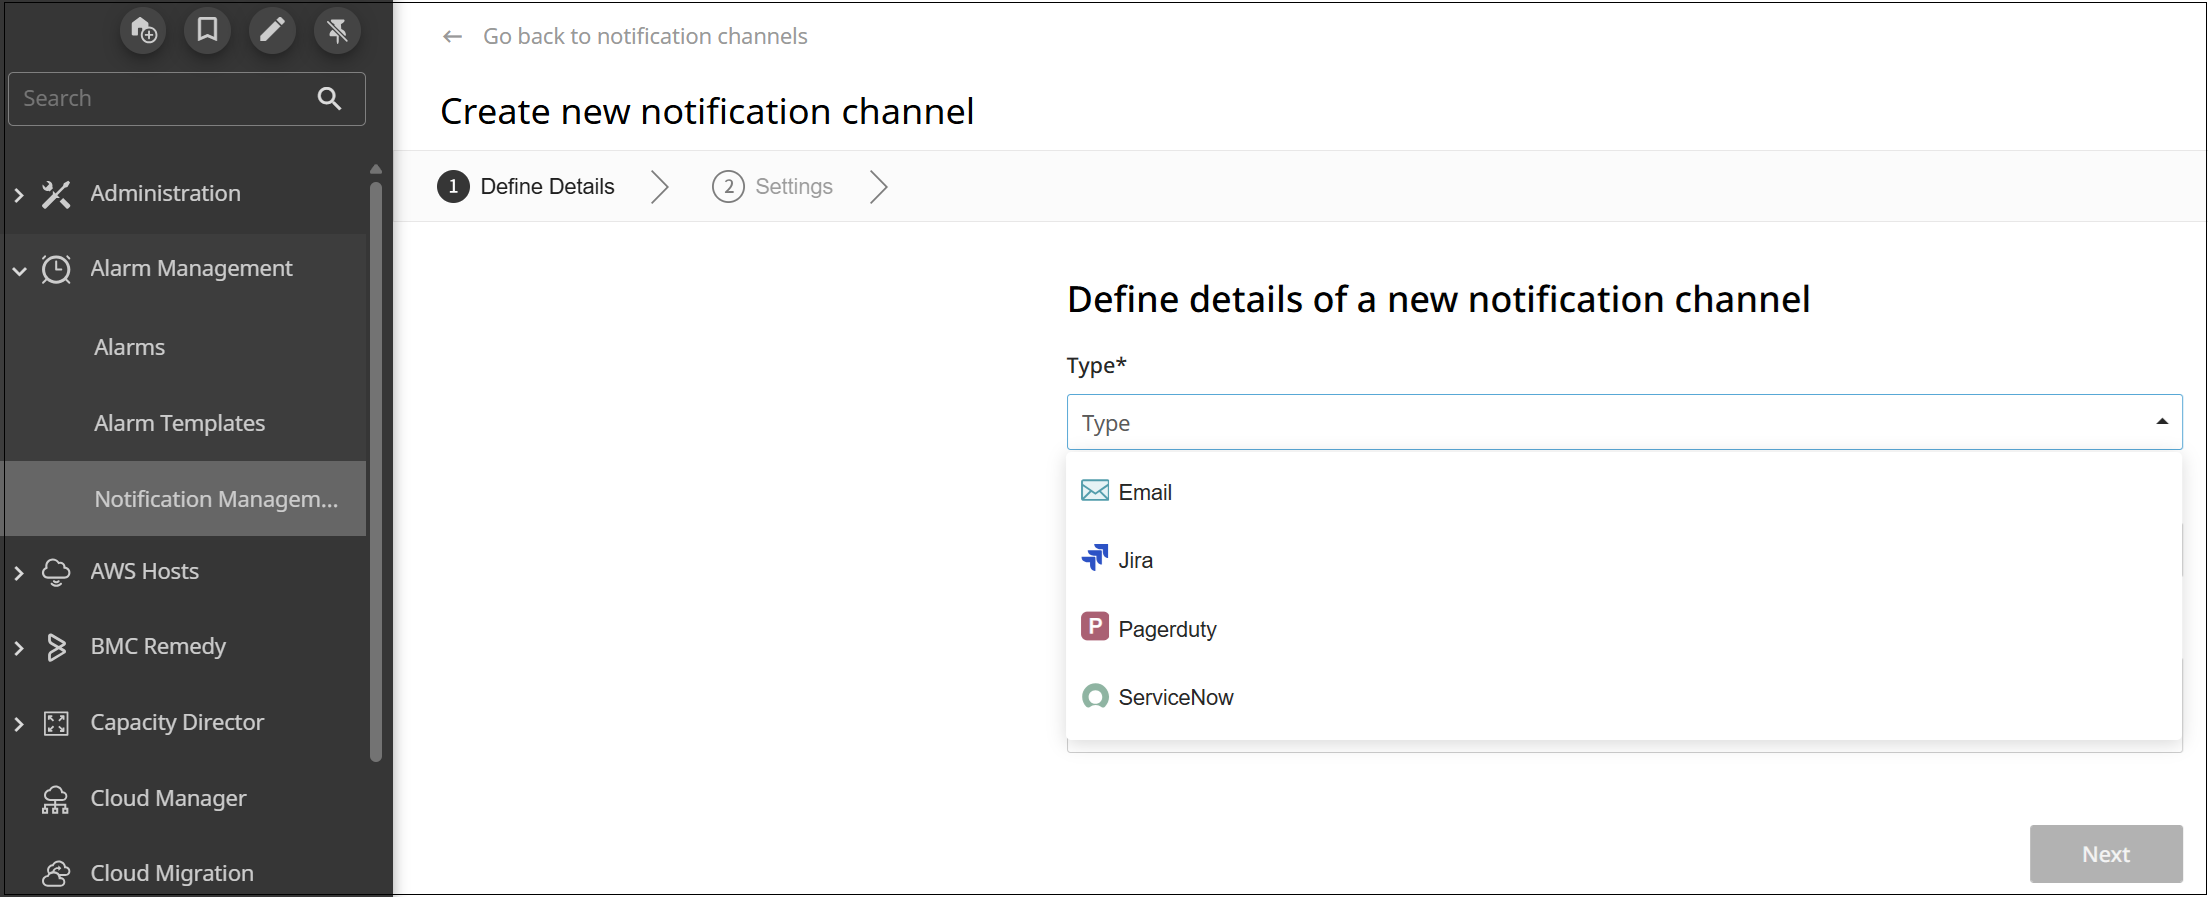This screenshot has height=897, width=2208.
Task: Click the unpin icon in sidebar toolbar
Action: click(337, 31)
